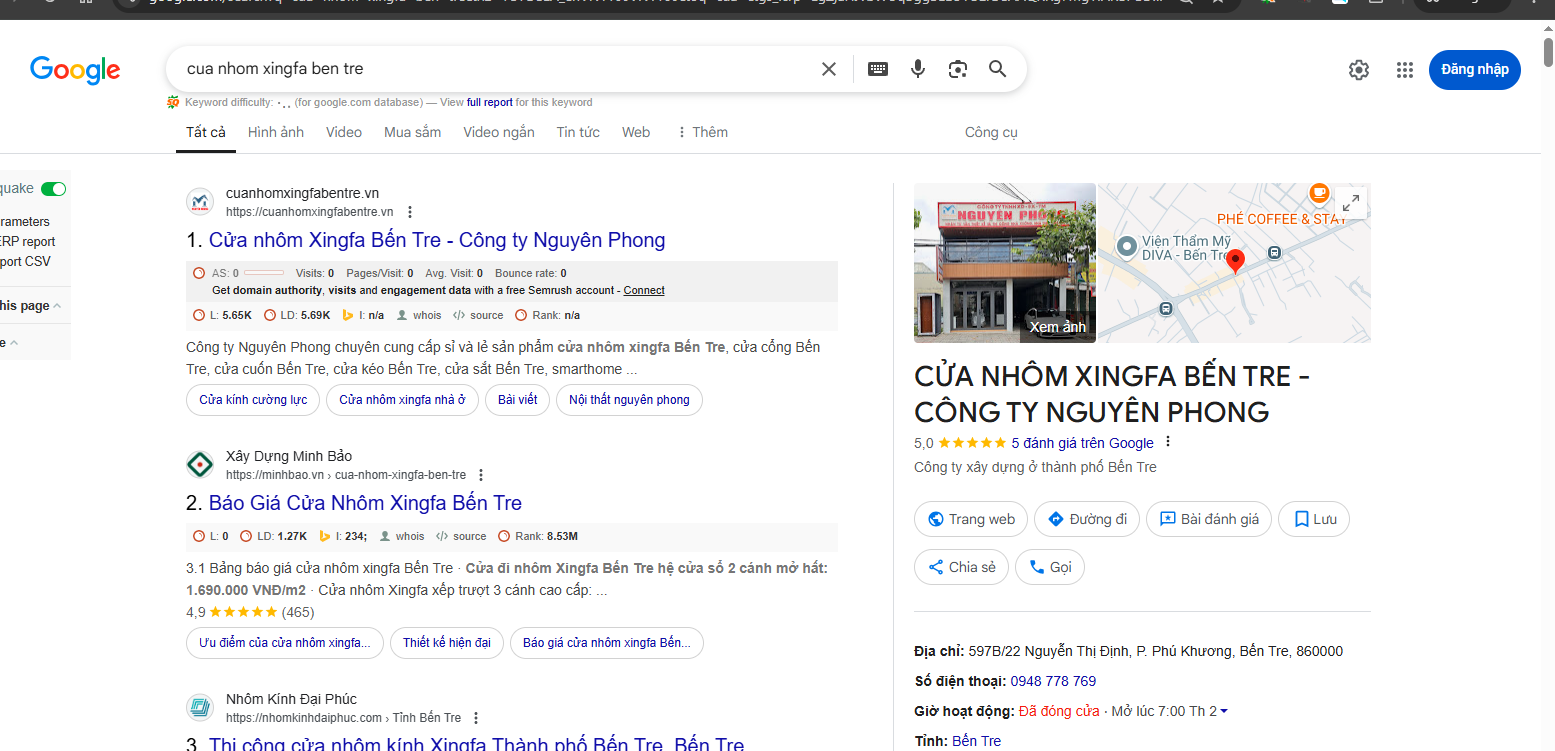Open 'full report' keyword link
1555x751 pixels.
click(x=490, y=102)
